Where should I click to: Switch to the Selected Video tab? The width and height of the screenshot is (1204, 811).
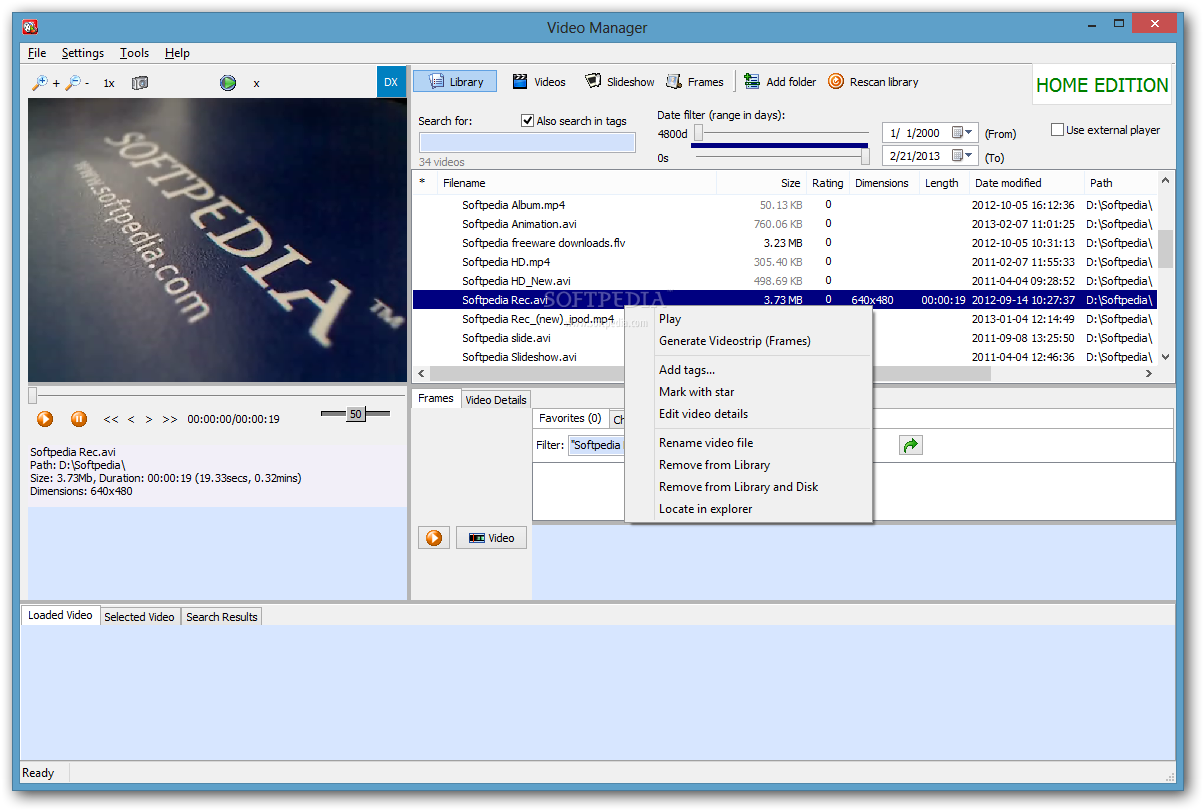click(140, 617)
